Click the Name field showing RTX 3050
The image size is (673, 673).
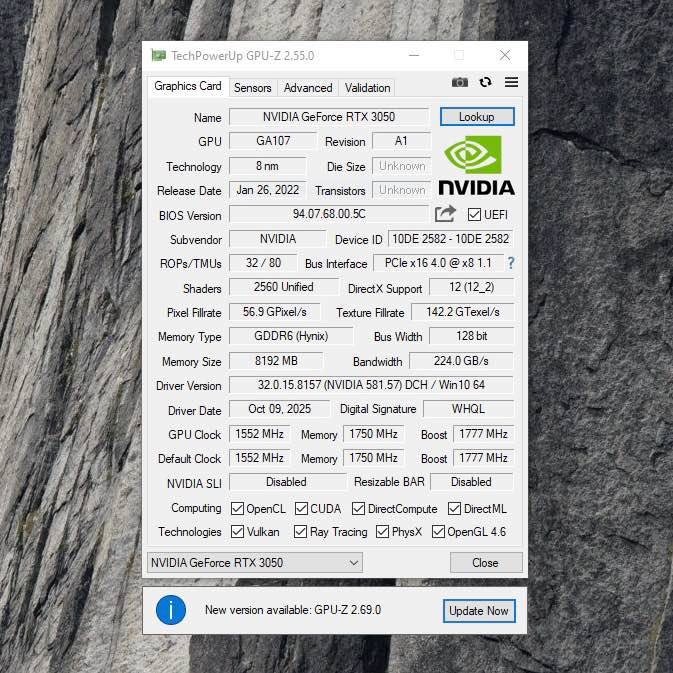329,117
